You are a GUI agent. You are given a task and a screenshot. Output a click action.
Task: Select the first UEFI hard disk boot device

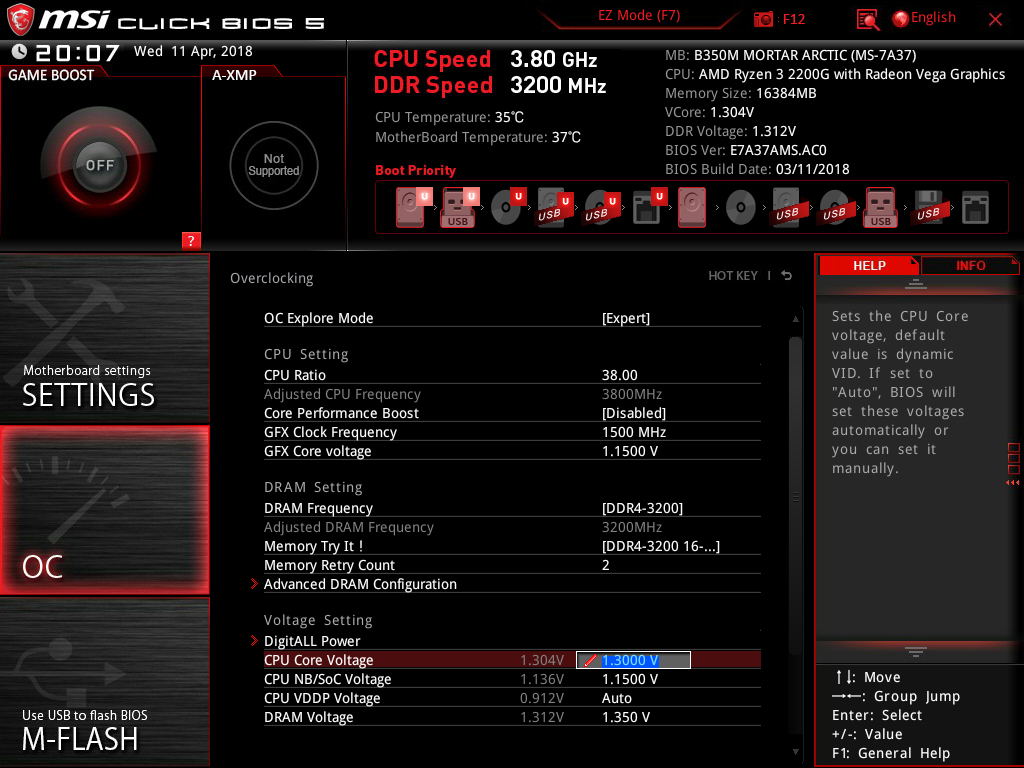pyautogui.click(x=413, y=208)
